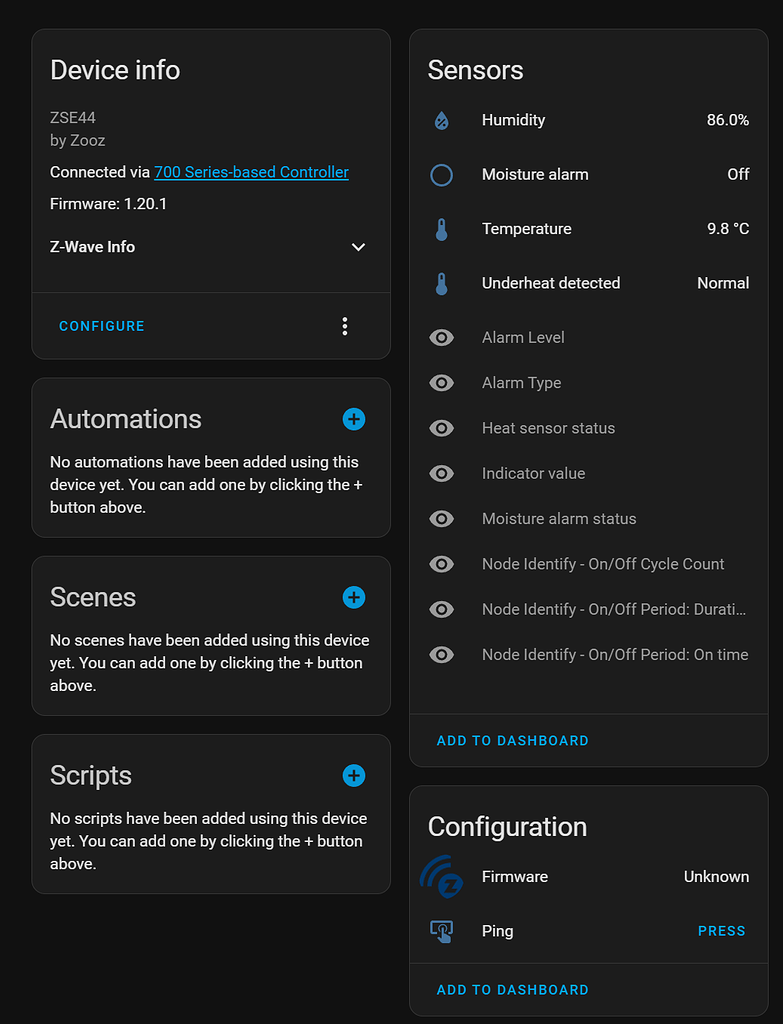Add a new script with plus icon
783x1024 pixels.
(x=353, y=775)
